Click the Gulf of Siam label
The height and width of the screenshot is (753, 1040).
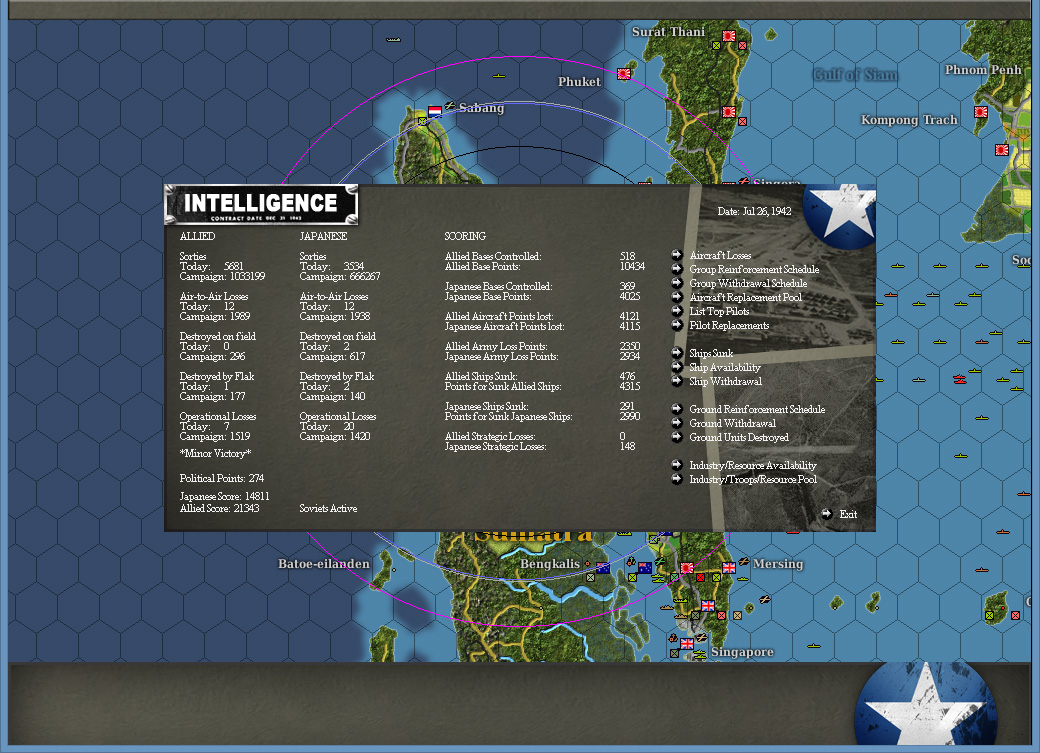point(855,74)
